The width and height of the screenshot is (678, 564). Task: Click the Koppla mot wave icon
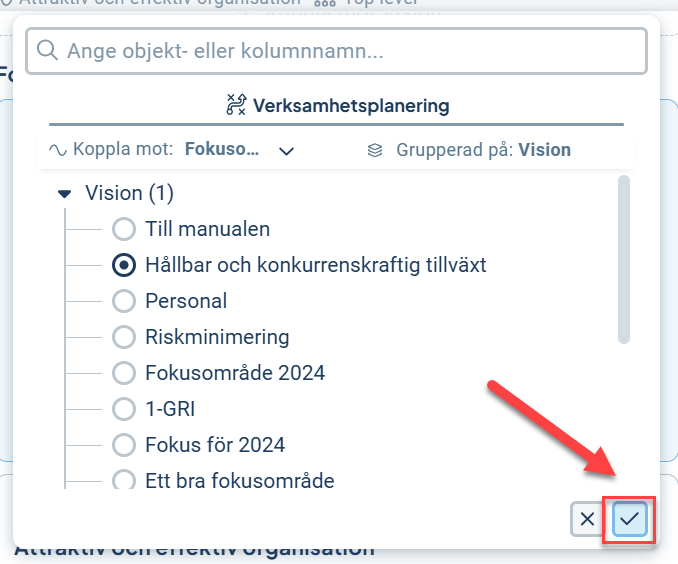point(57,150)
